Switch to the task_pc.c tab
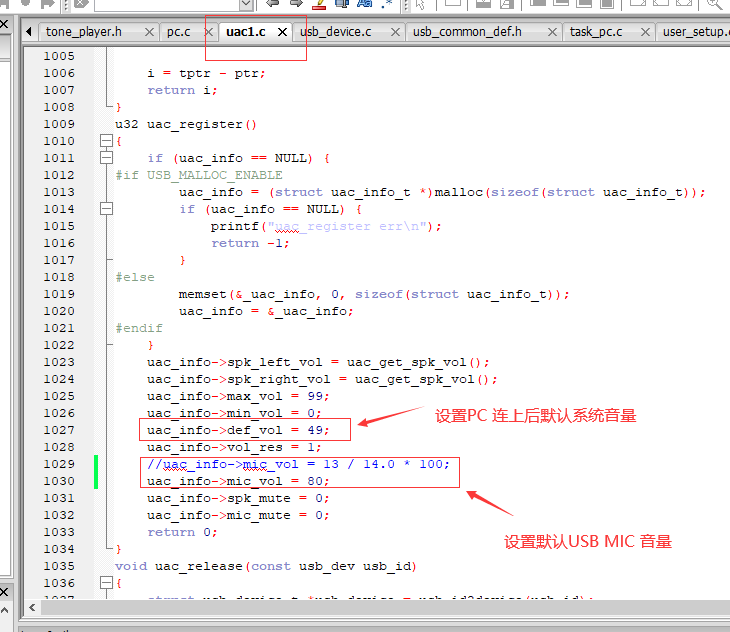Viewport: 730px width, 632px height. [x=596, y=32]
